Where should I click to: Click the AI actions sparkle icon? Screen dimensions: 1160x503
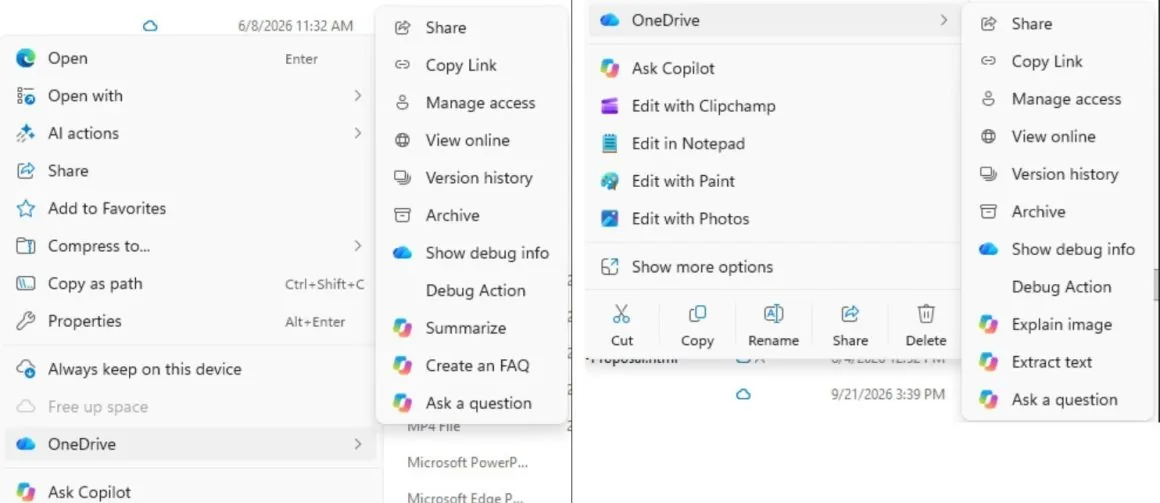pyautogui.click(x=26, y=134)
